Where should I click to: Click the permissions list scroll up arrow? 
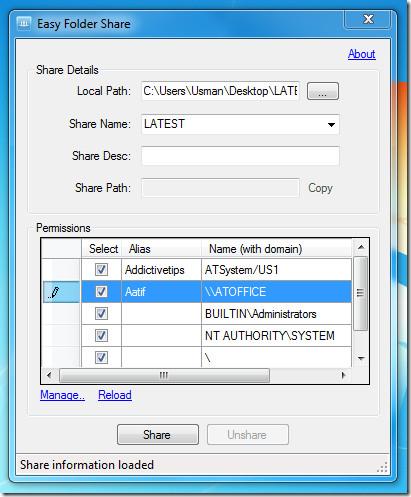point(360,247)
